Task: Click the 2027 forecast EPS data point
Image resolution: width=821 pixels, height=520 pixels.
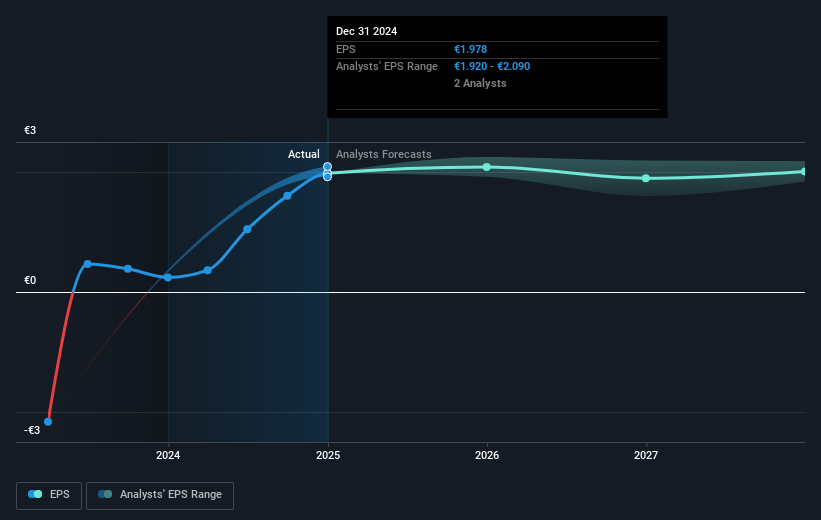Action: pos(646,178)
